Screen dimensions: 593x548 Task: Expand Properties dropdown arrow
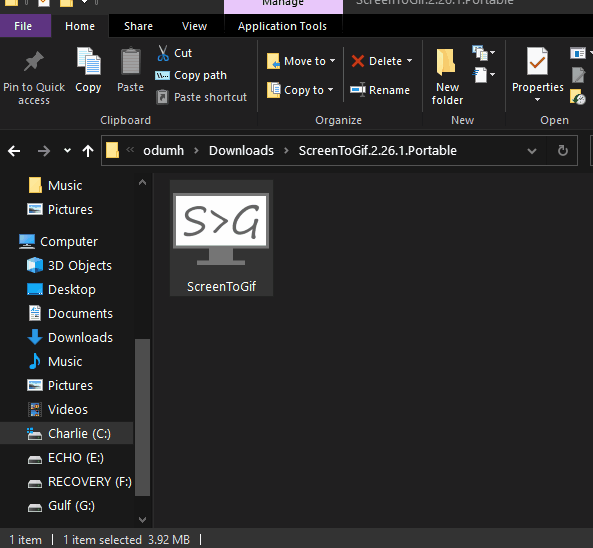pyautogui.click(x=537, y=100)
